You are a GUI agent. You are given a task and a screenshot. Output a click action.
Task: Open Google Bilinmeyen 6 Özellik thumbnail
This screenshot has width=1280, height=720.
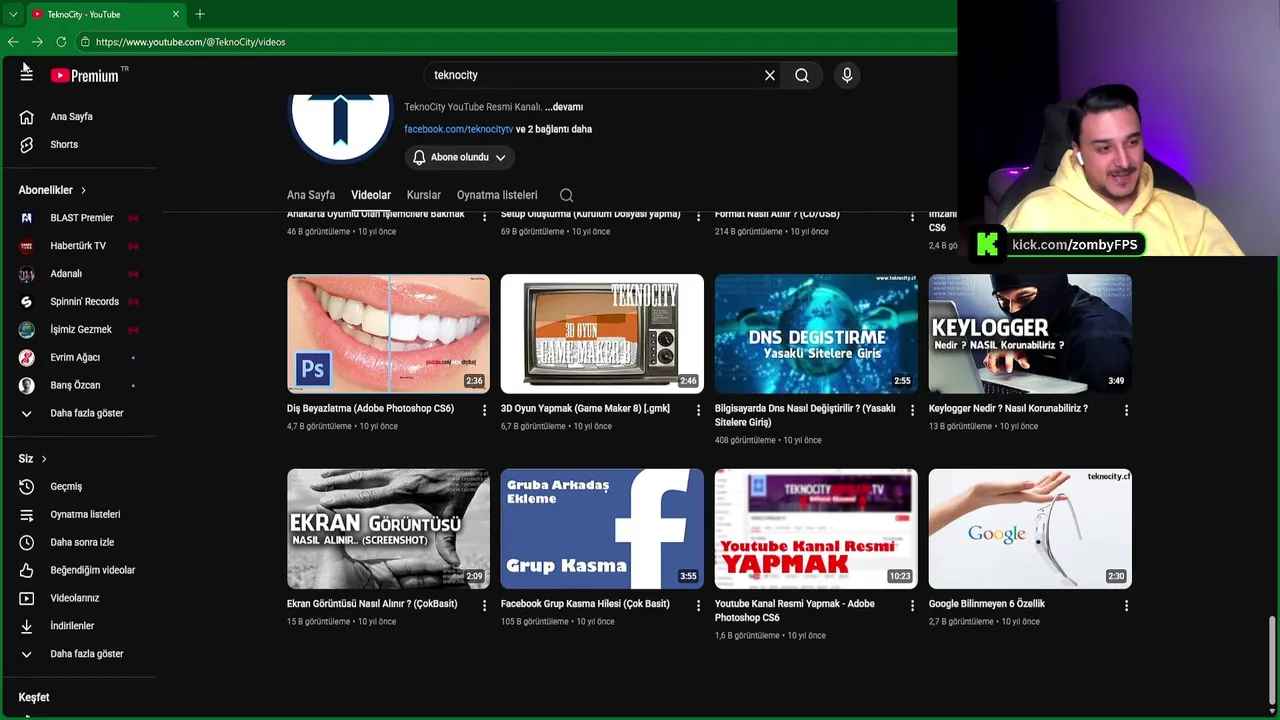tap(1030, 529)
